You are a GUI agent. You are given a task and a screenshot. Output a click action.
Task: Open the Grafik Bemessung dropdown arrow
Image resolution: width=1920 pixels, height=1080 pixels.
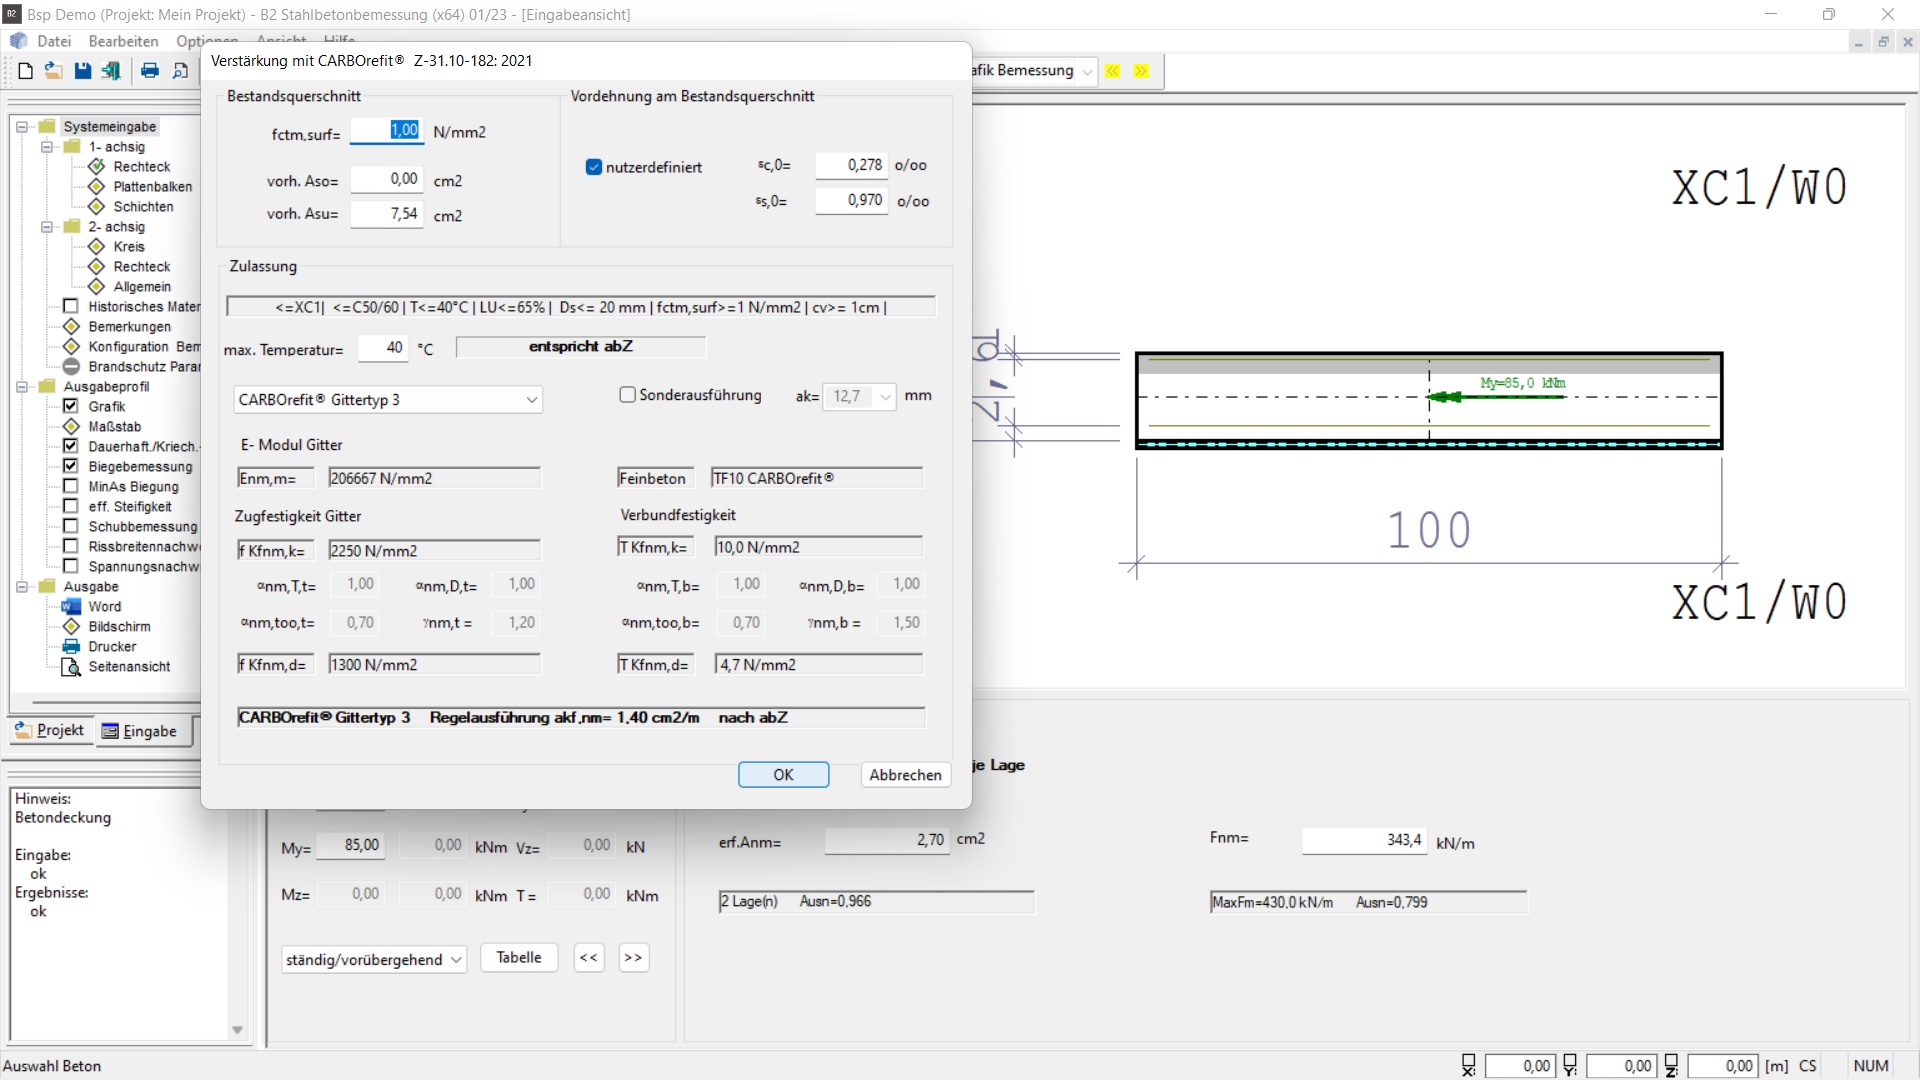pyautogui.click(x=1087, y=71)
